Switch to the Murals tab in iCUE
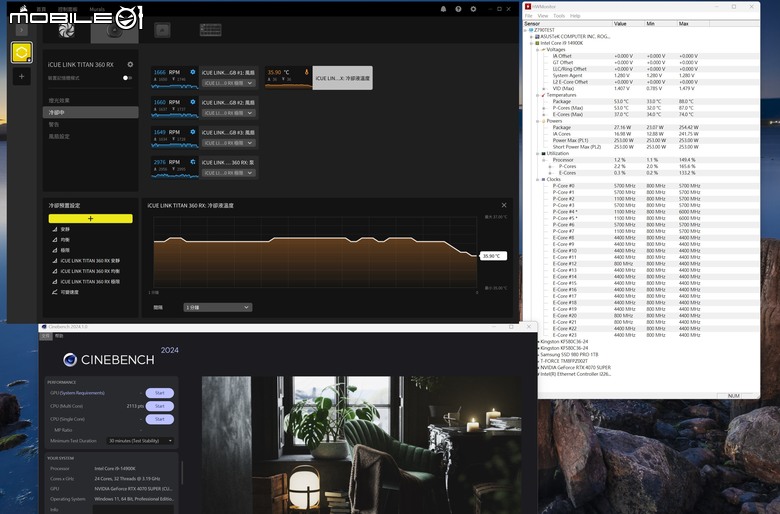The width and height of the screenshot is (780, 514). click(x=97, y=9)
